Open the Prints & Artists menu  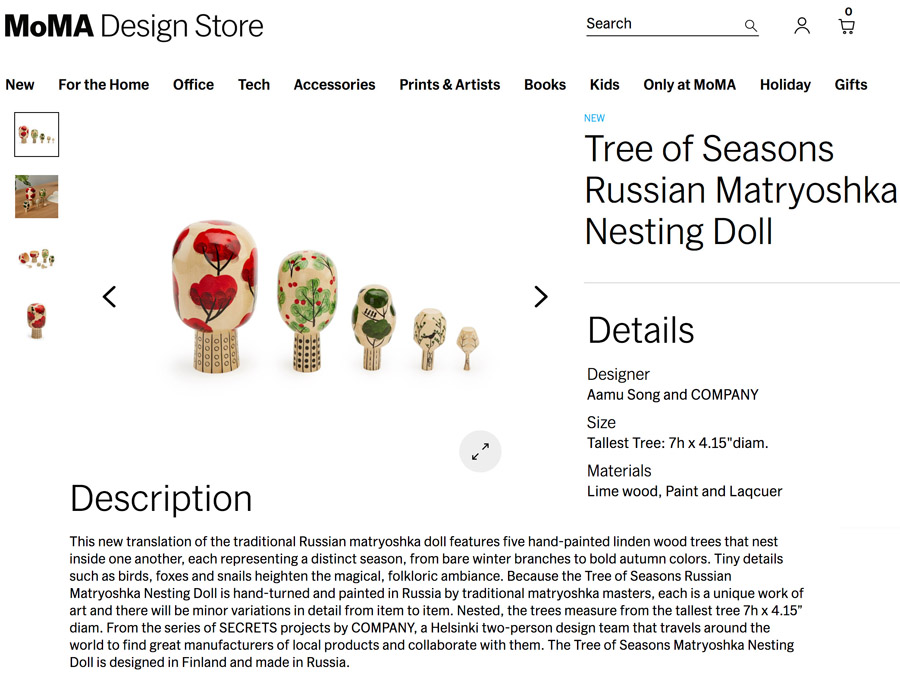coord(449,84)
